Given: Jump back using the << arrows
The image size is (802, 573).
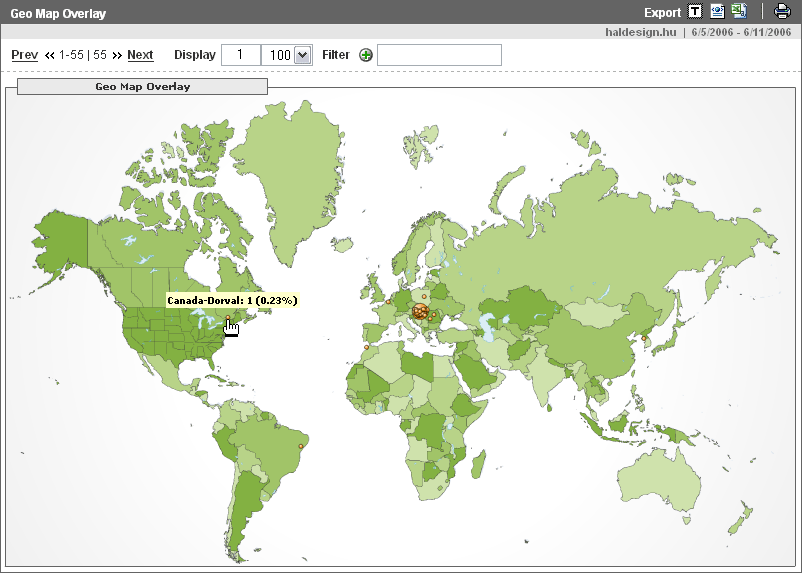Looking at the screenshot, I should point(50,55).
